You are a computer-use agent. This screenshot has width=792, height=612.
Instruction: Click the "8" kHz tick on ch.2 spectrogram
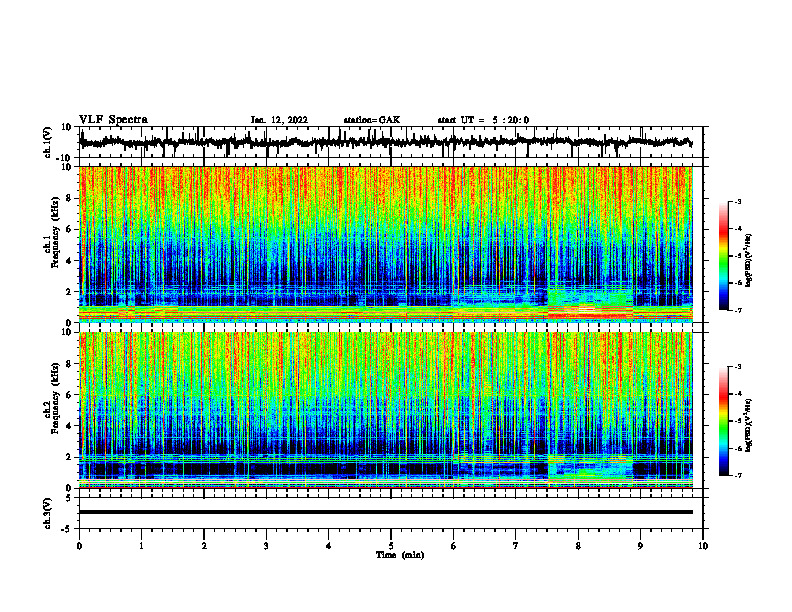pyautogui.click(x=69, y=364)
